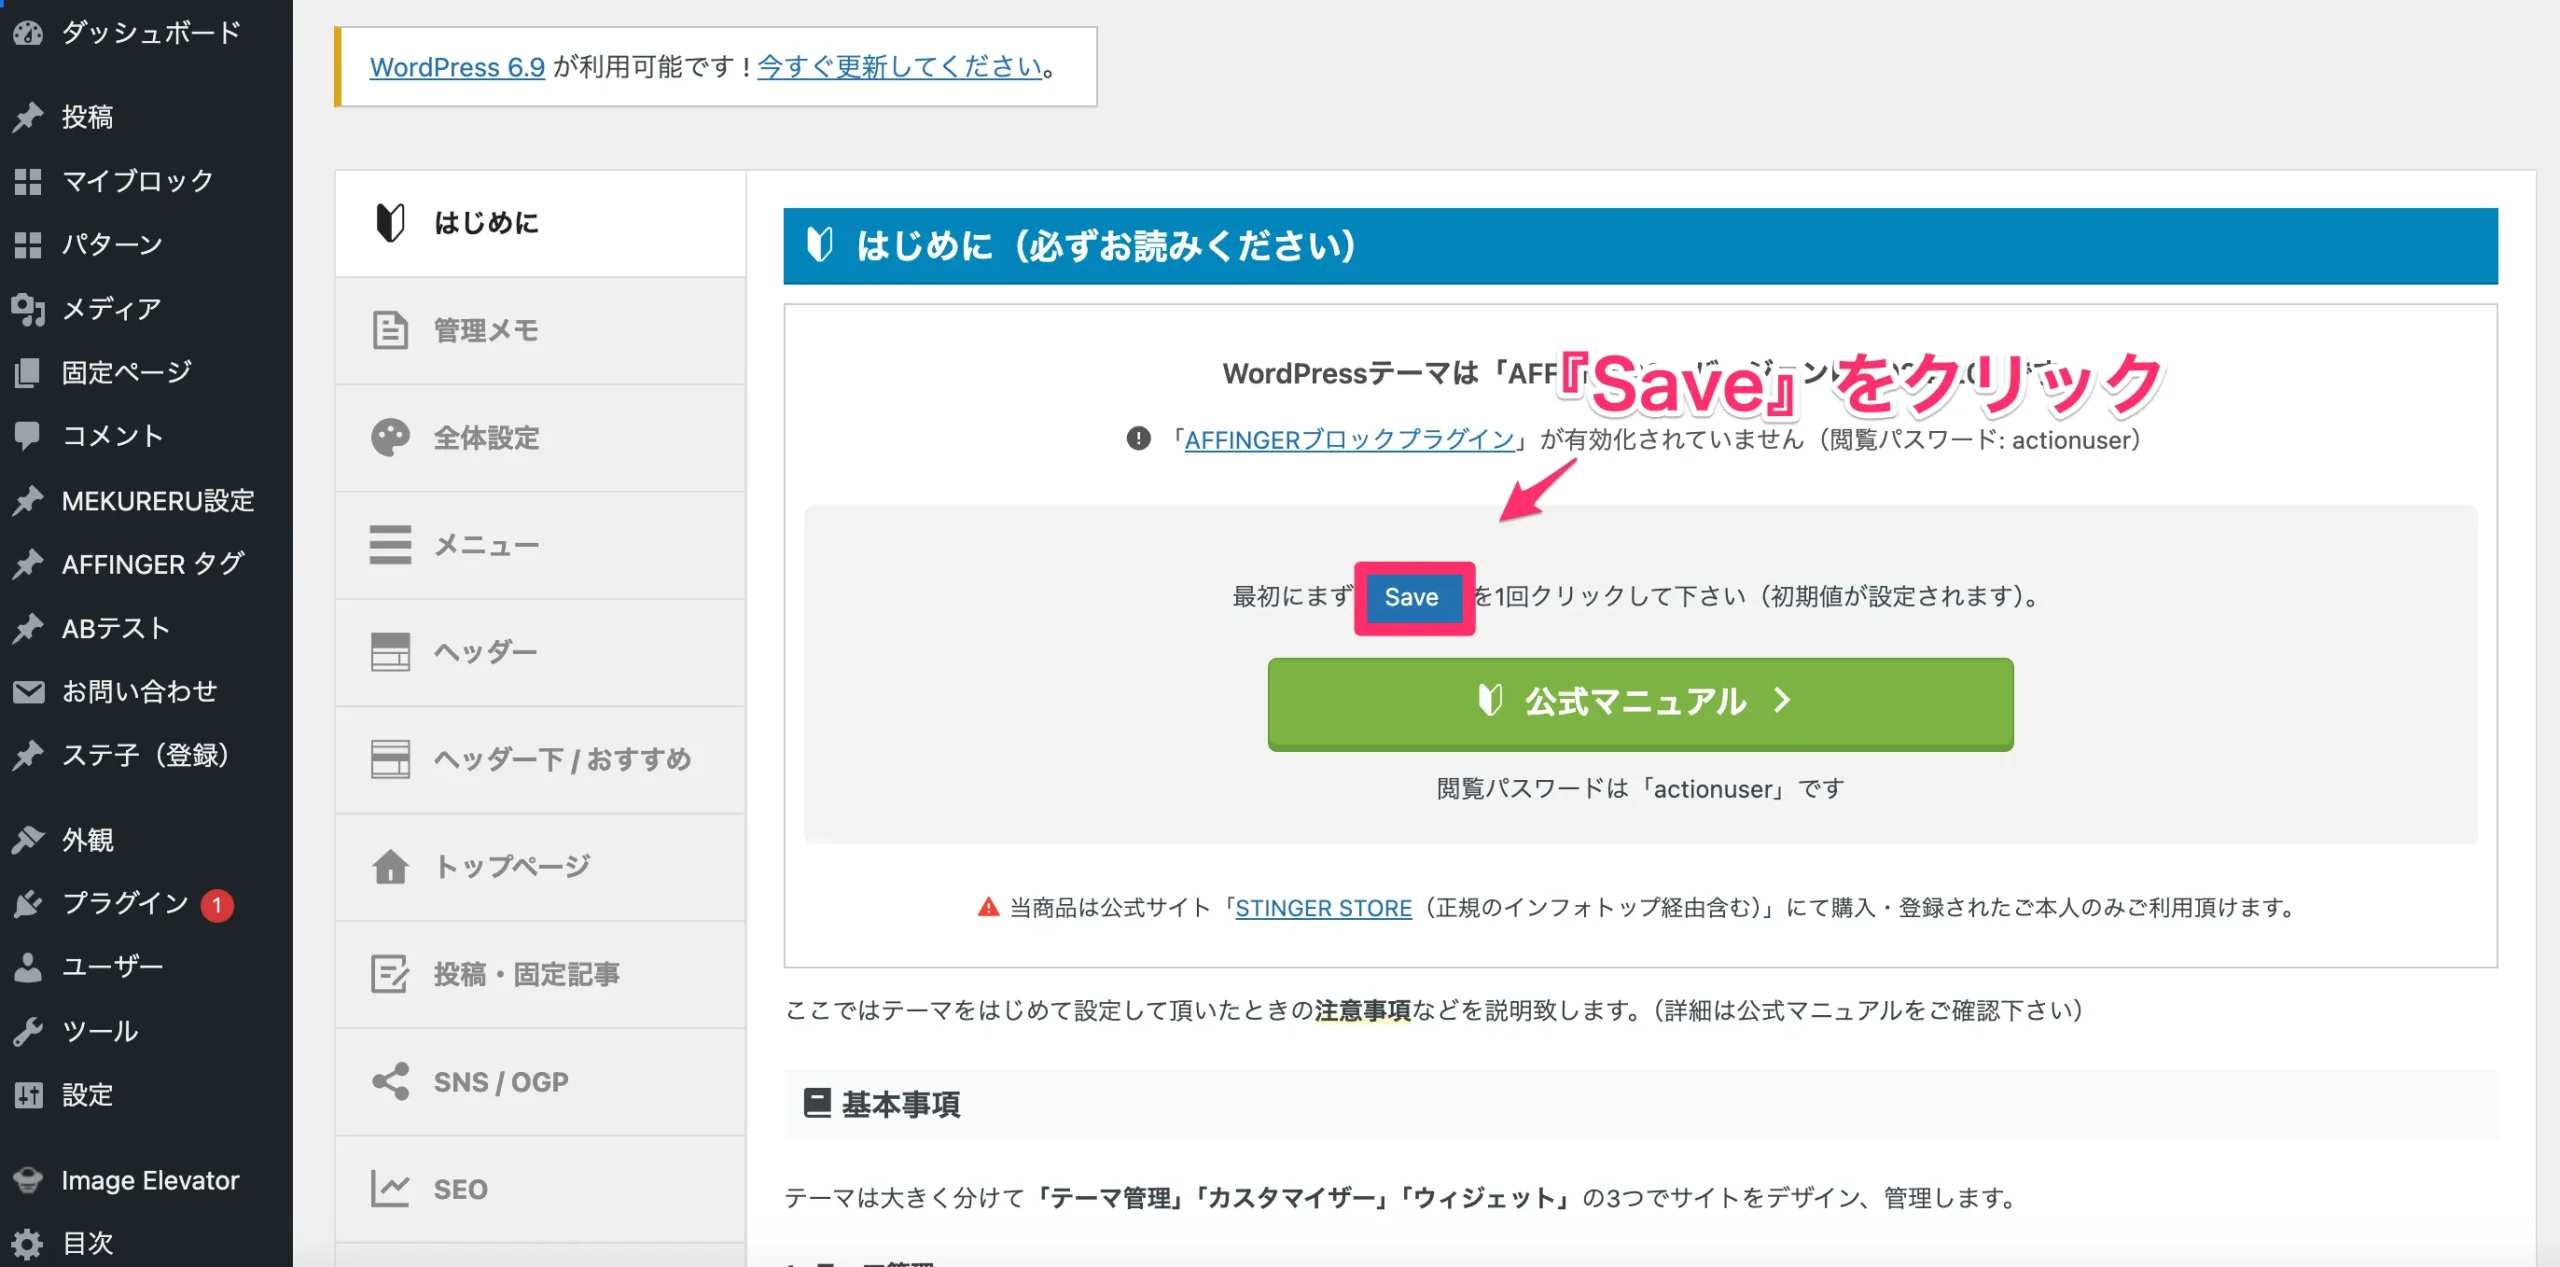Screen dimensions: 2560x1267
Task: Open the プラグイン menu with update badge
Action: pyautogui.click(x=125, y=904)
